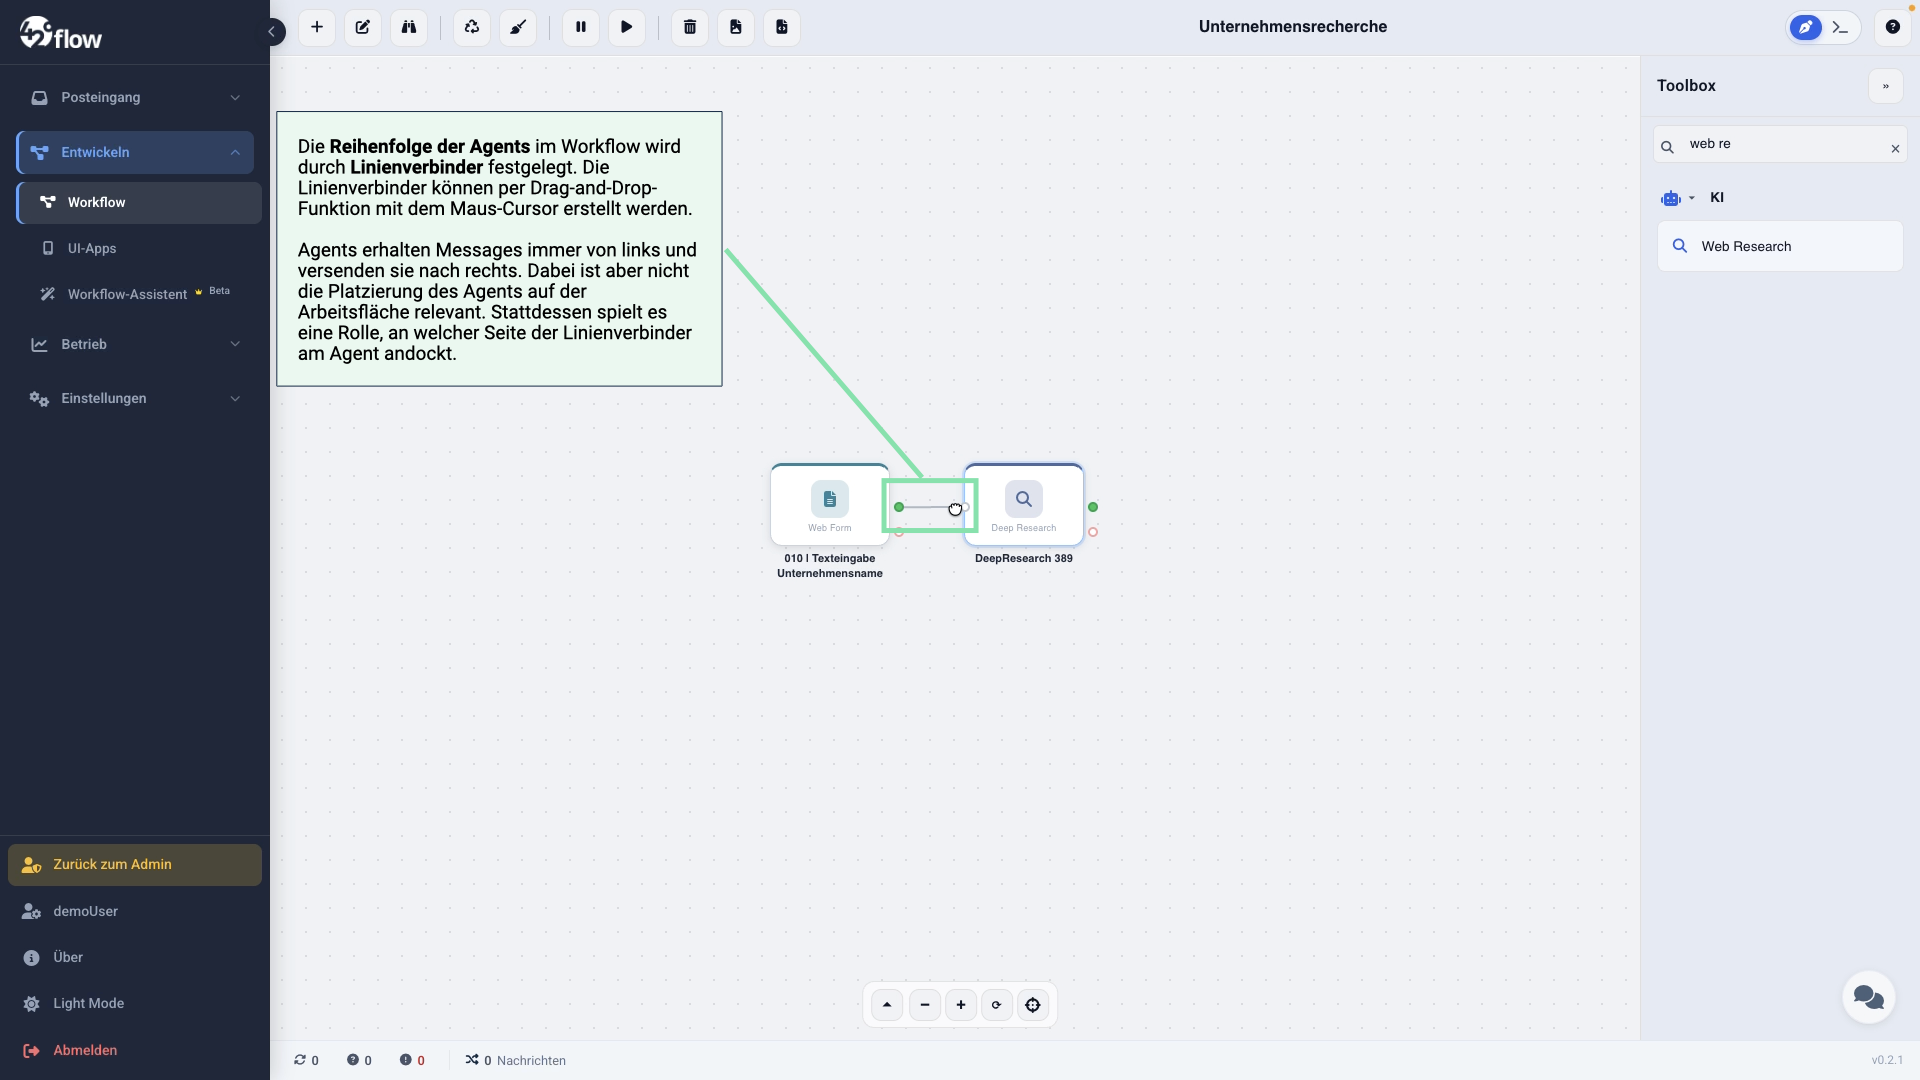Click the broom clean-up icon
The height and width of the screenshot is (1080, 1920).
point(518,27)
